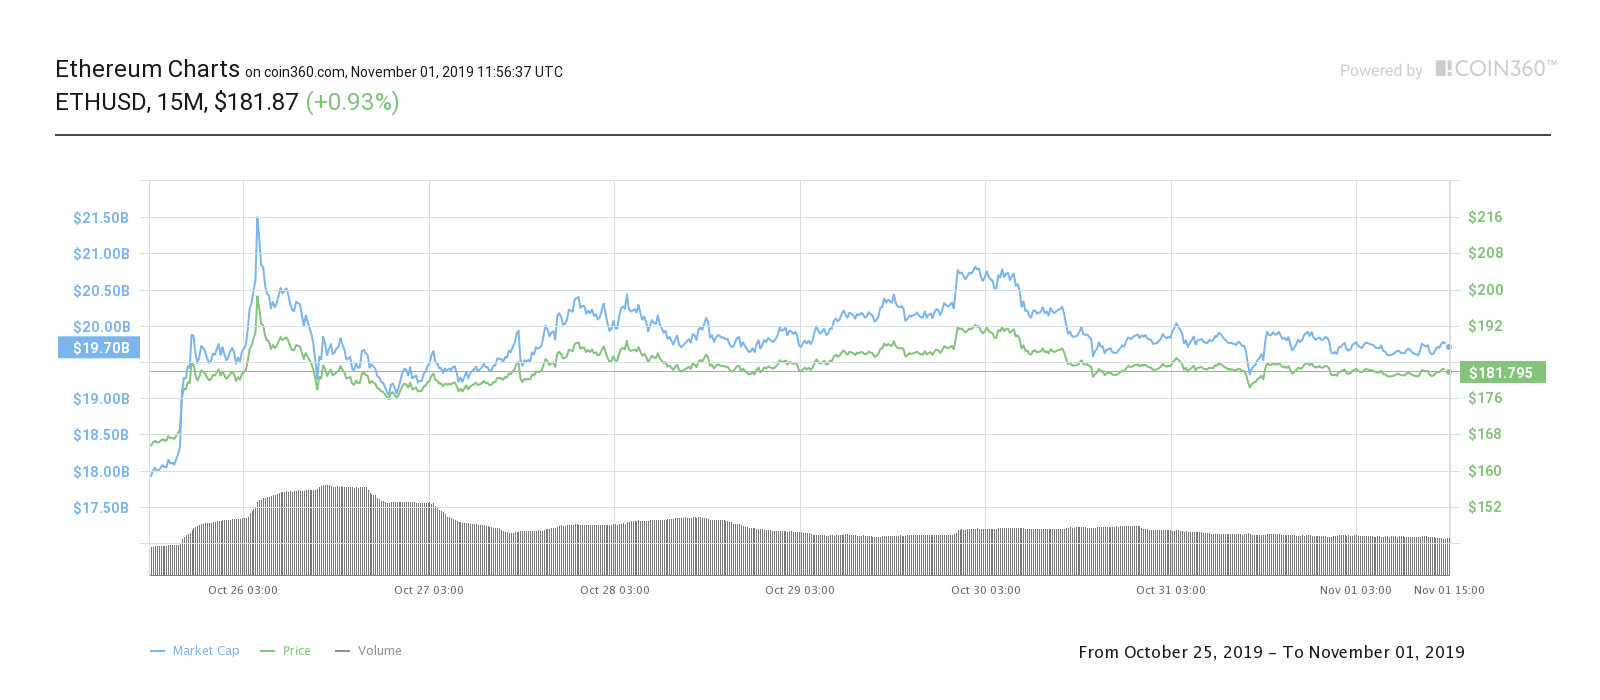Click the (+0.93%) change value

[x=352, y=102]
